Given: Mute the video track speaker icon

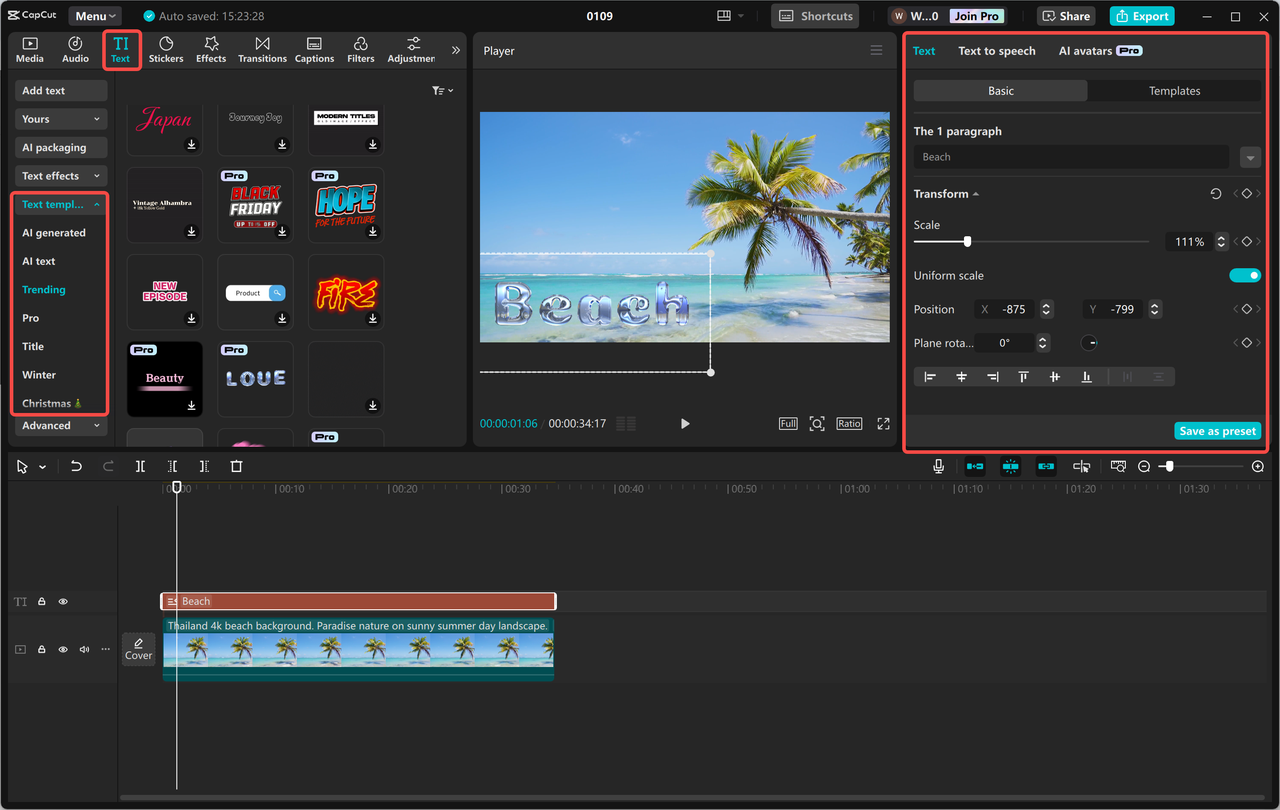Looking at the screenshot, I should [x=83, y=649].
